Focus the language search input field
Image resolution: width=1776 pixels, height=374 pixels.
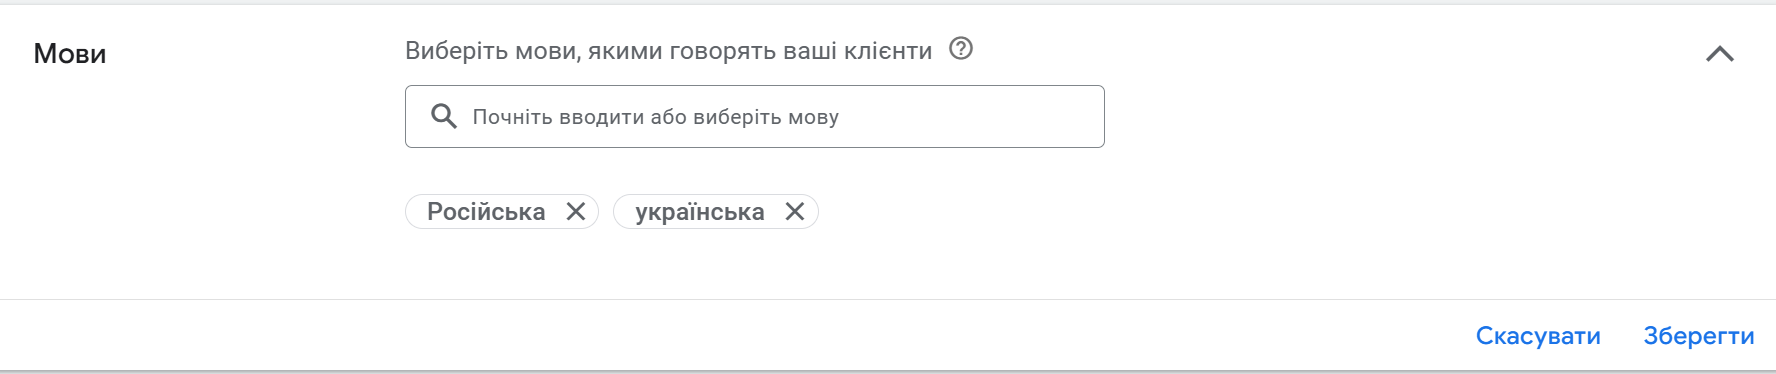tap(755, 116)
